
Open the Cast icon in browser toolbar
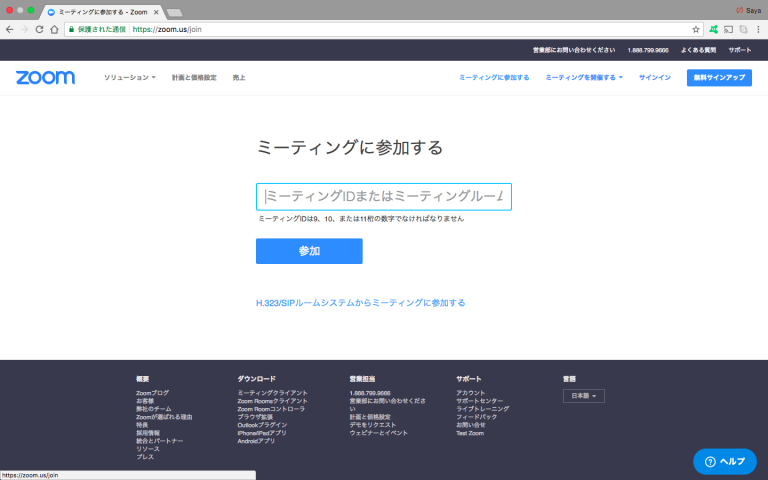(x=729, y=29)
